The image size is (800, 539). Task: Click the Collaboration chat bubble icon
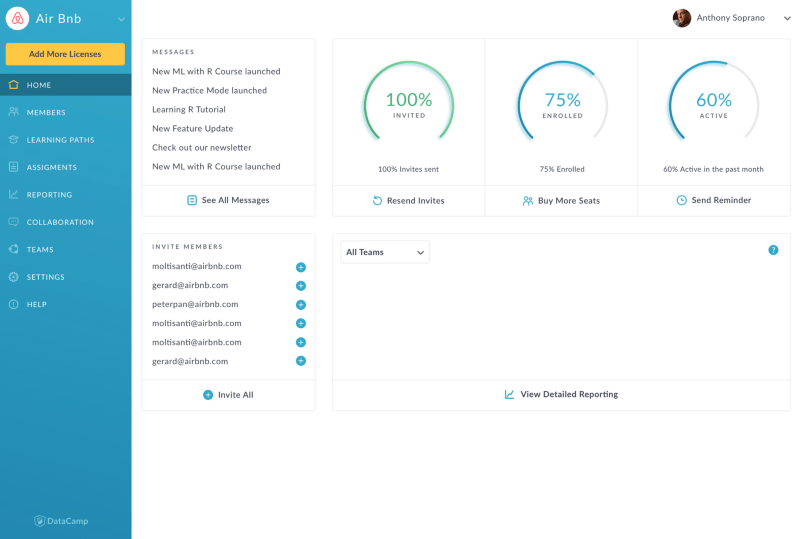click(14, 222)
